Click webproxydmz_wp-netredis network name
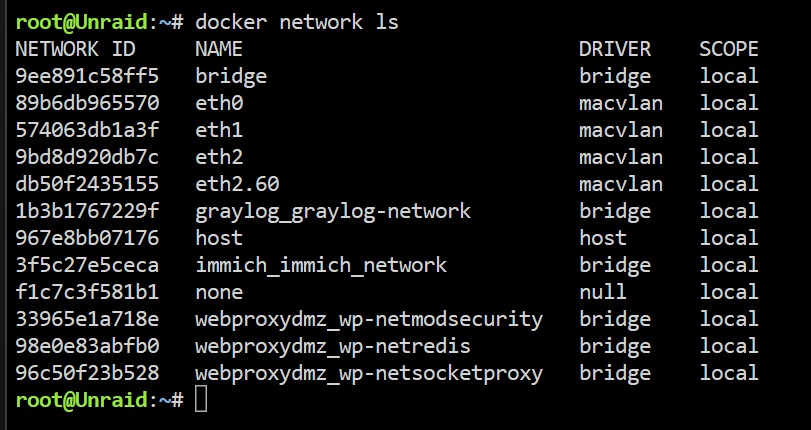This screenshot has width=811, height=430. [x=333, y=346]
